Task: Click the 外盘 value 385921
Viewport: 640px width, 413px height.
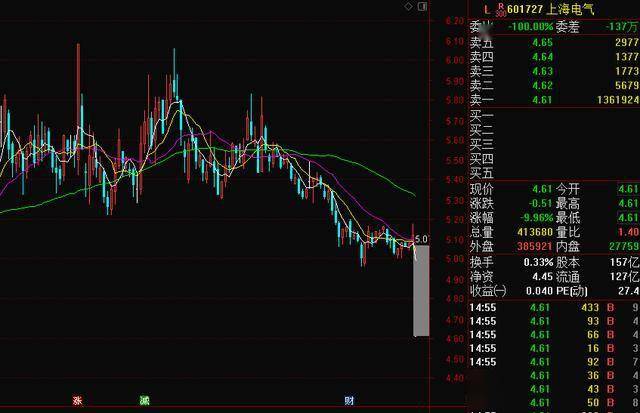Action: tap(535, 246)
